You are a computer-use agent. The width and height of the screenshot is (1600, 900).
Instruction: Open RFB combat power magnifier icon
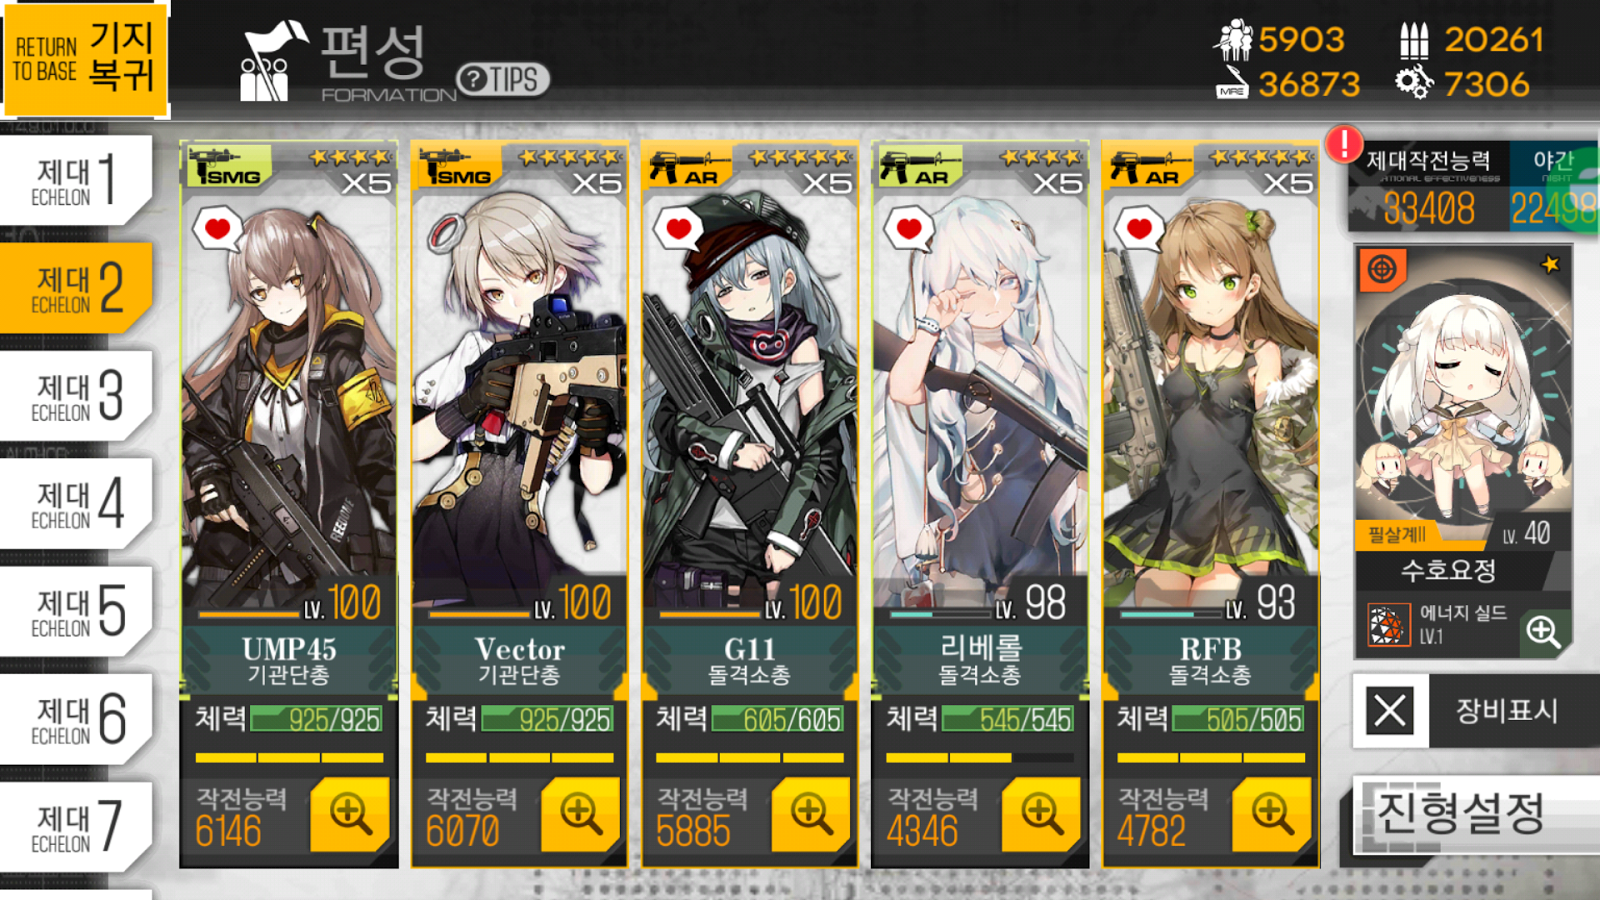pyautogui.click(x=1272, y=814)
